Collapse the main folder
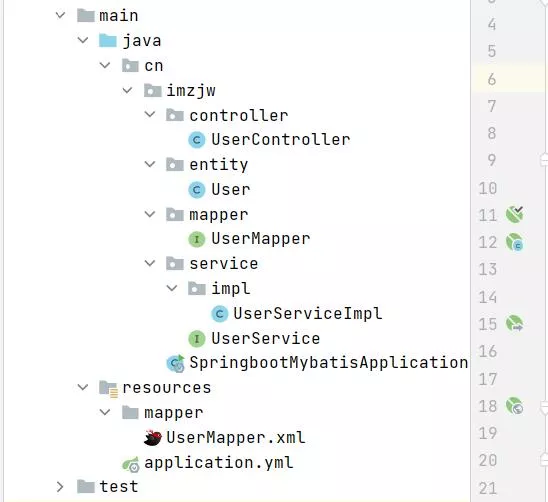 [60, 15]
